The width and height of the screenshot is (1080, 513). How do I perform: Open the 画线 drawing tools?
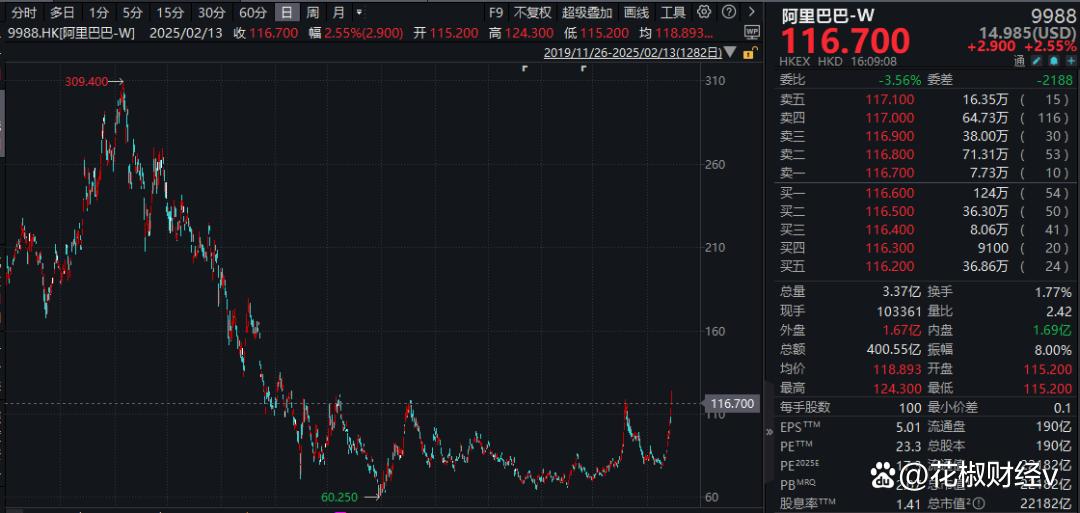point(636,12)
